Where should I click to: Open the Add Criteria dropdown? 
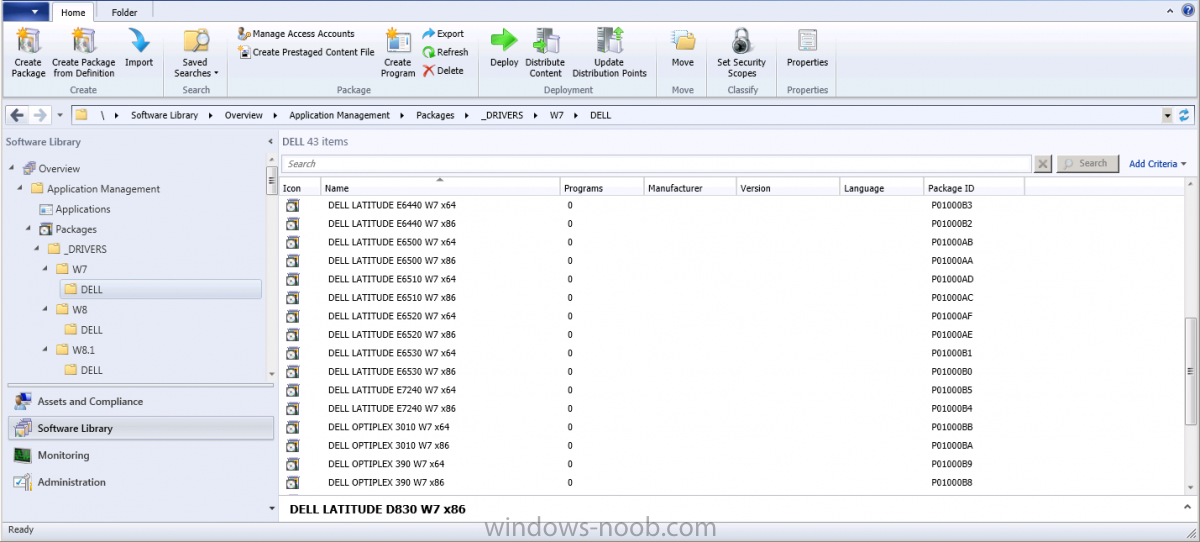coord(1158,164)
